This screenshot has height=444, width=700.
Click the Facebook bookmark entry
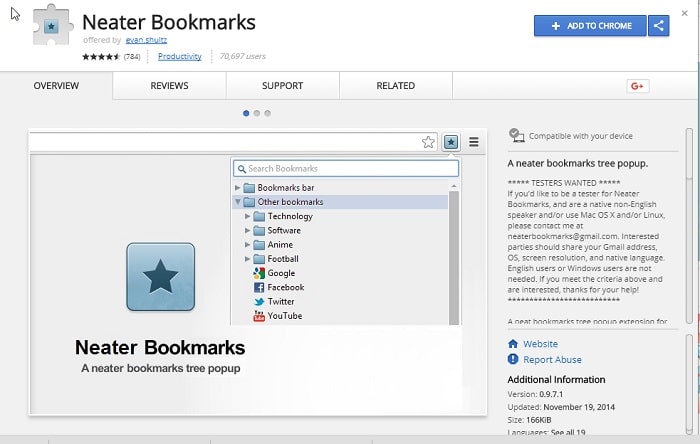pos(279,287)
